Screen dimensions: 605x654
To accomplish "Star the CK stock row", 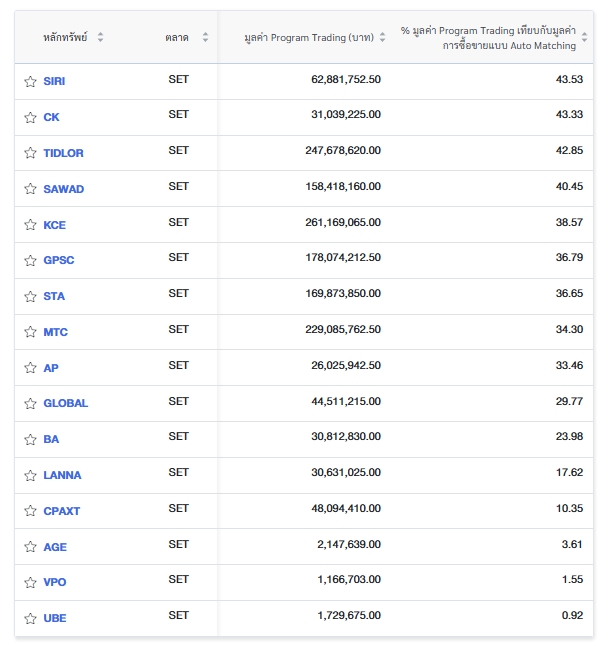I will (30, 118).
